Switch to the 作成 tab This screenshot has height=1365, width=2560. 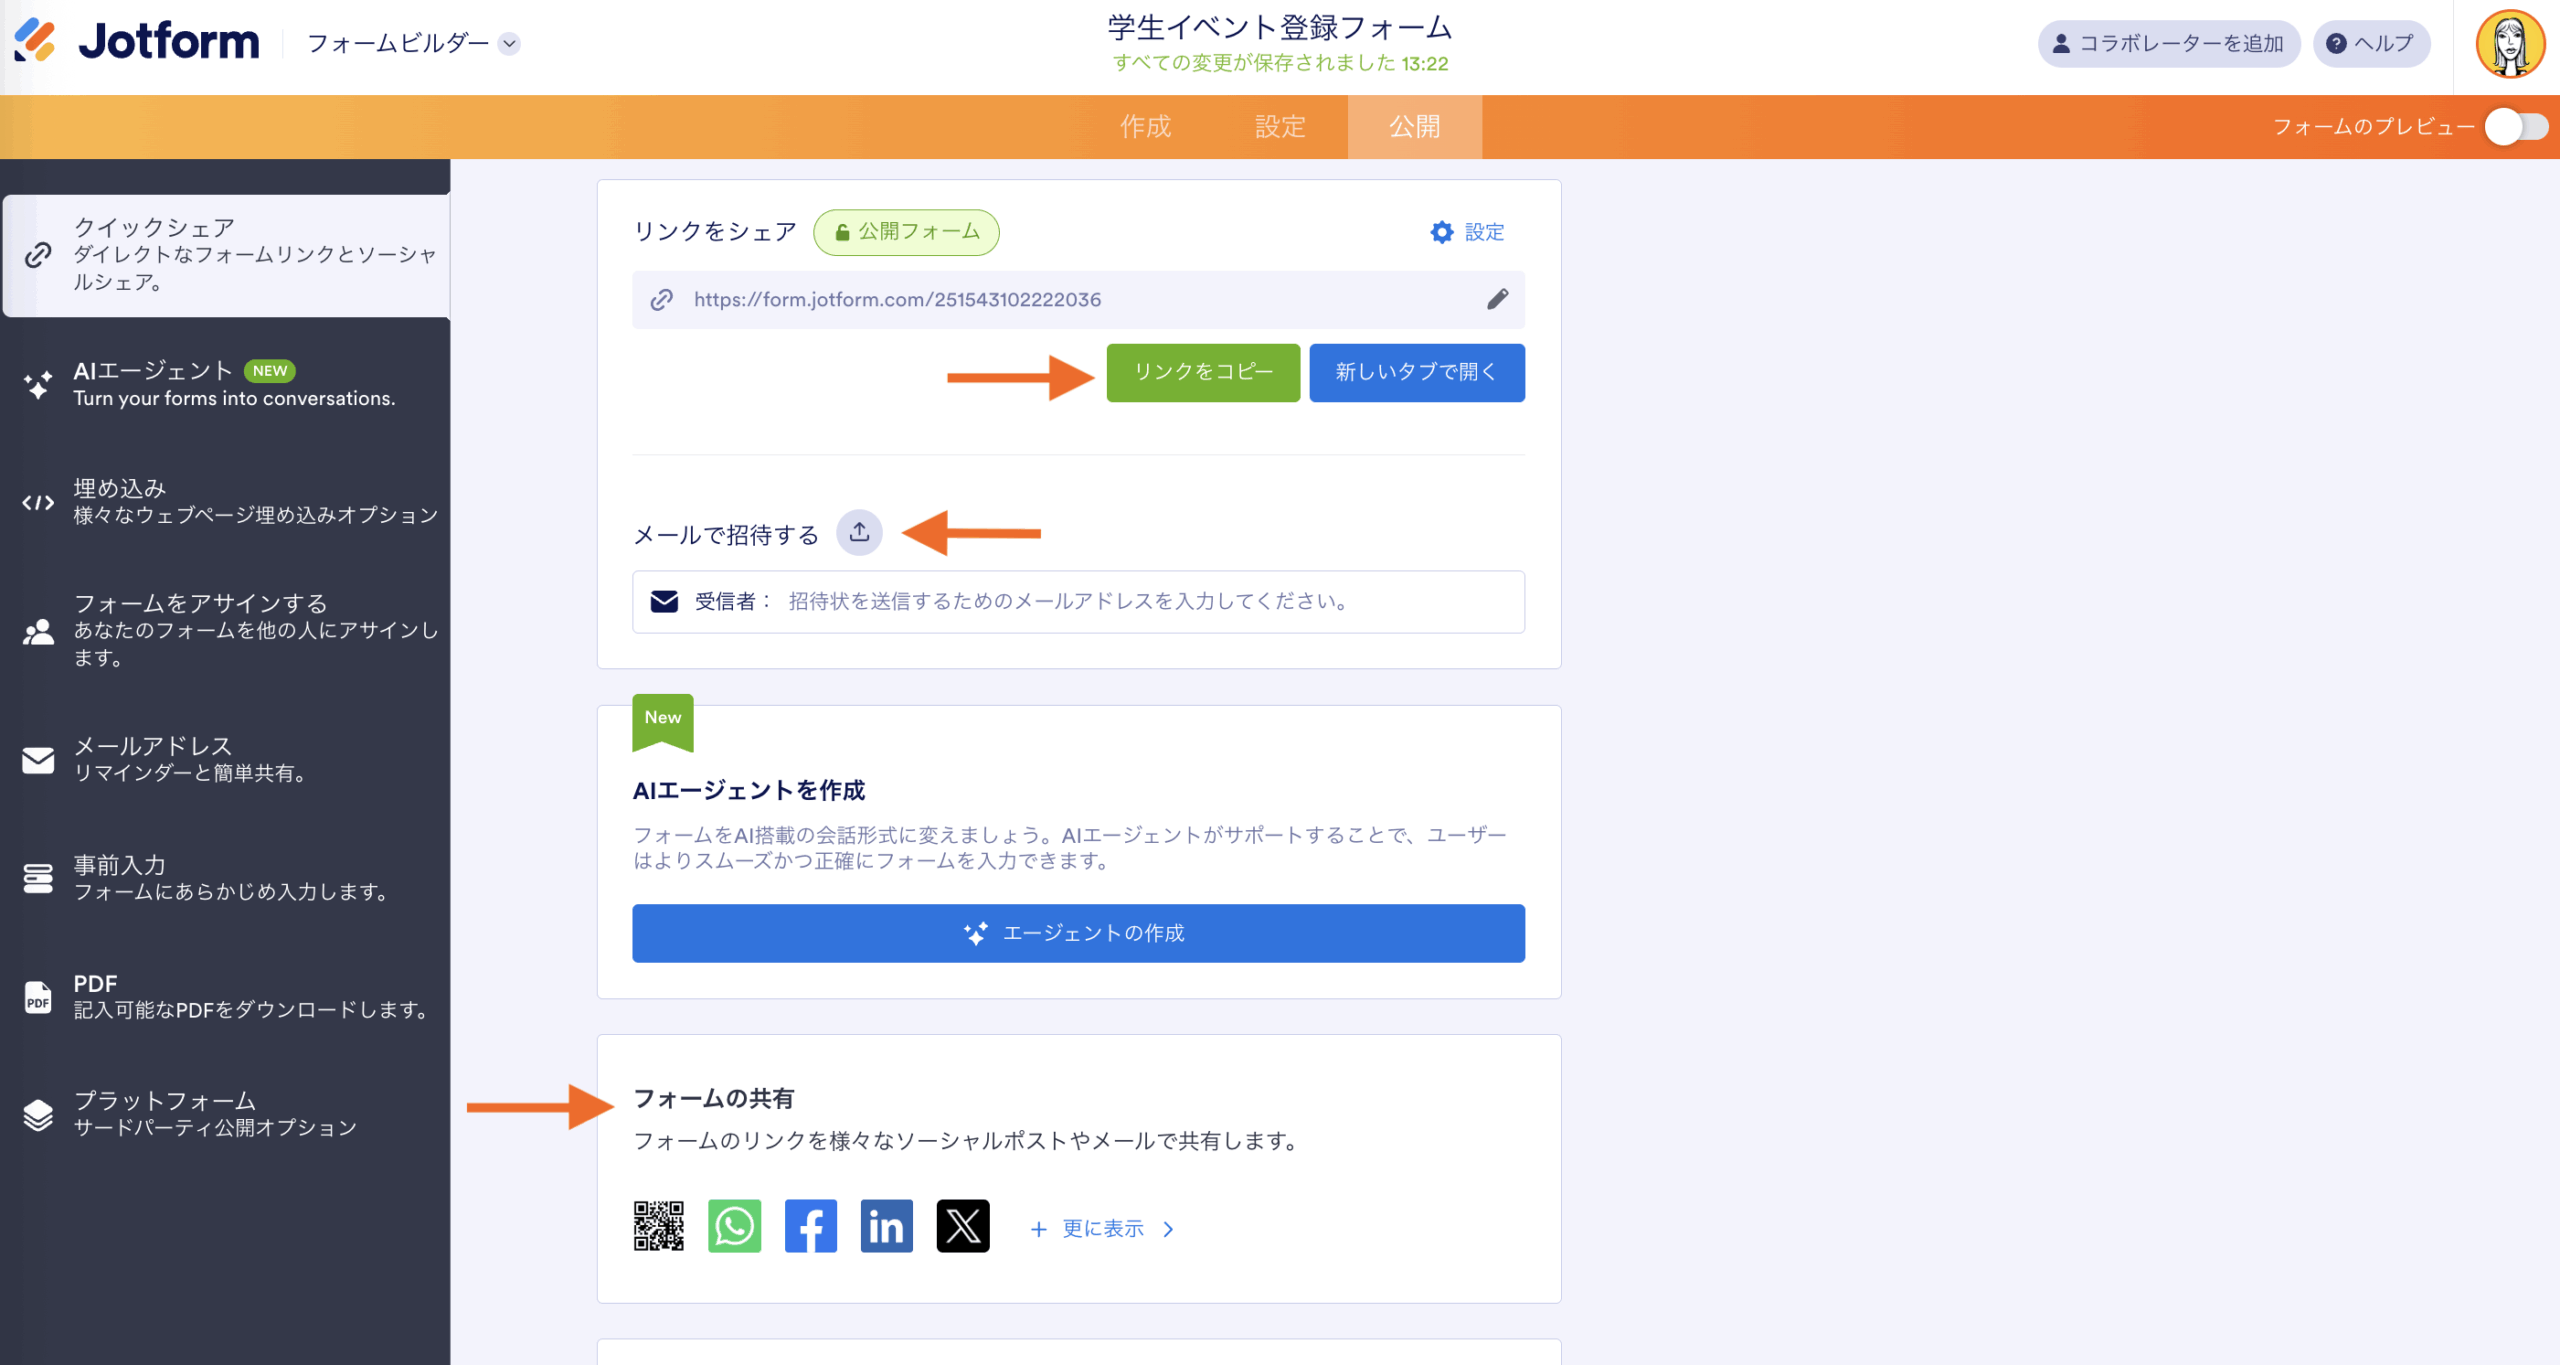[1145, 127]
